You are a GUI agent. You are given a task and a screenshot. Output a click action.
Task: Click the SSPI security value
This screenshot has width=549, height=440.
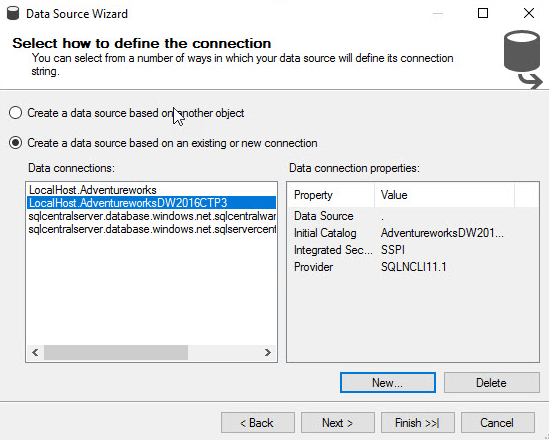392,250
